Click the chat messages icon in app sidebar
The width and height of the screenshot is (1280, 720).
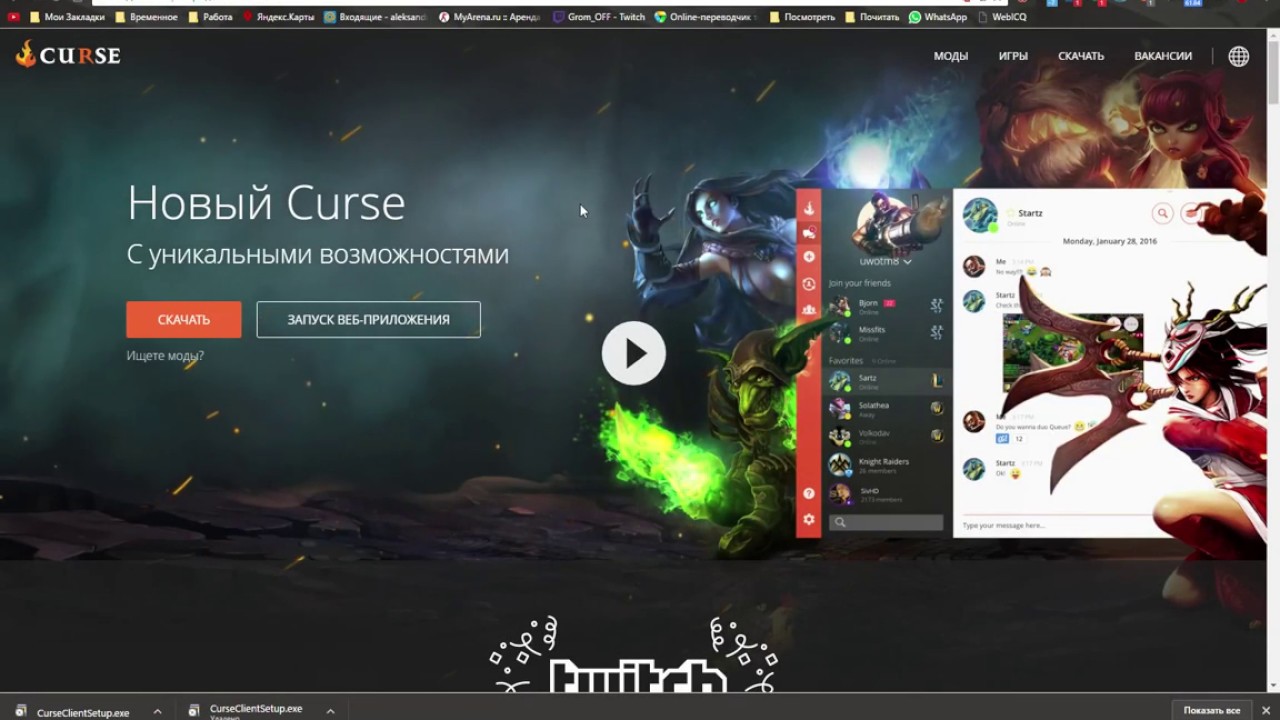(809, 232)
